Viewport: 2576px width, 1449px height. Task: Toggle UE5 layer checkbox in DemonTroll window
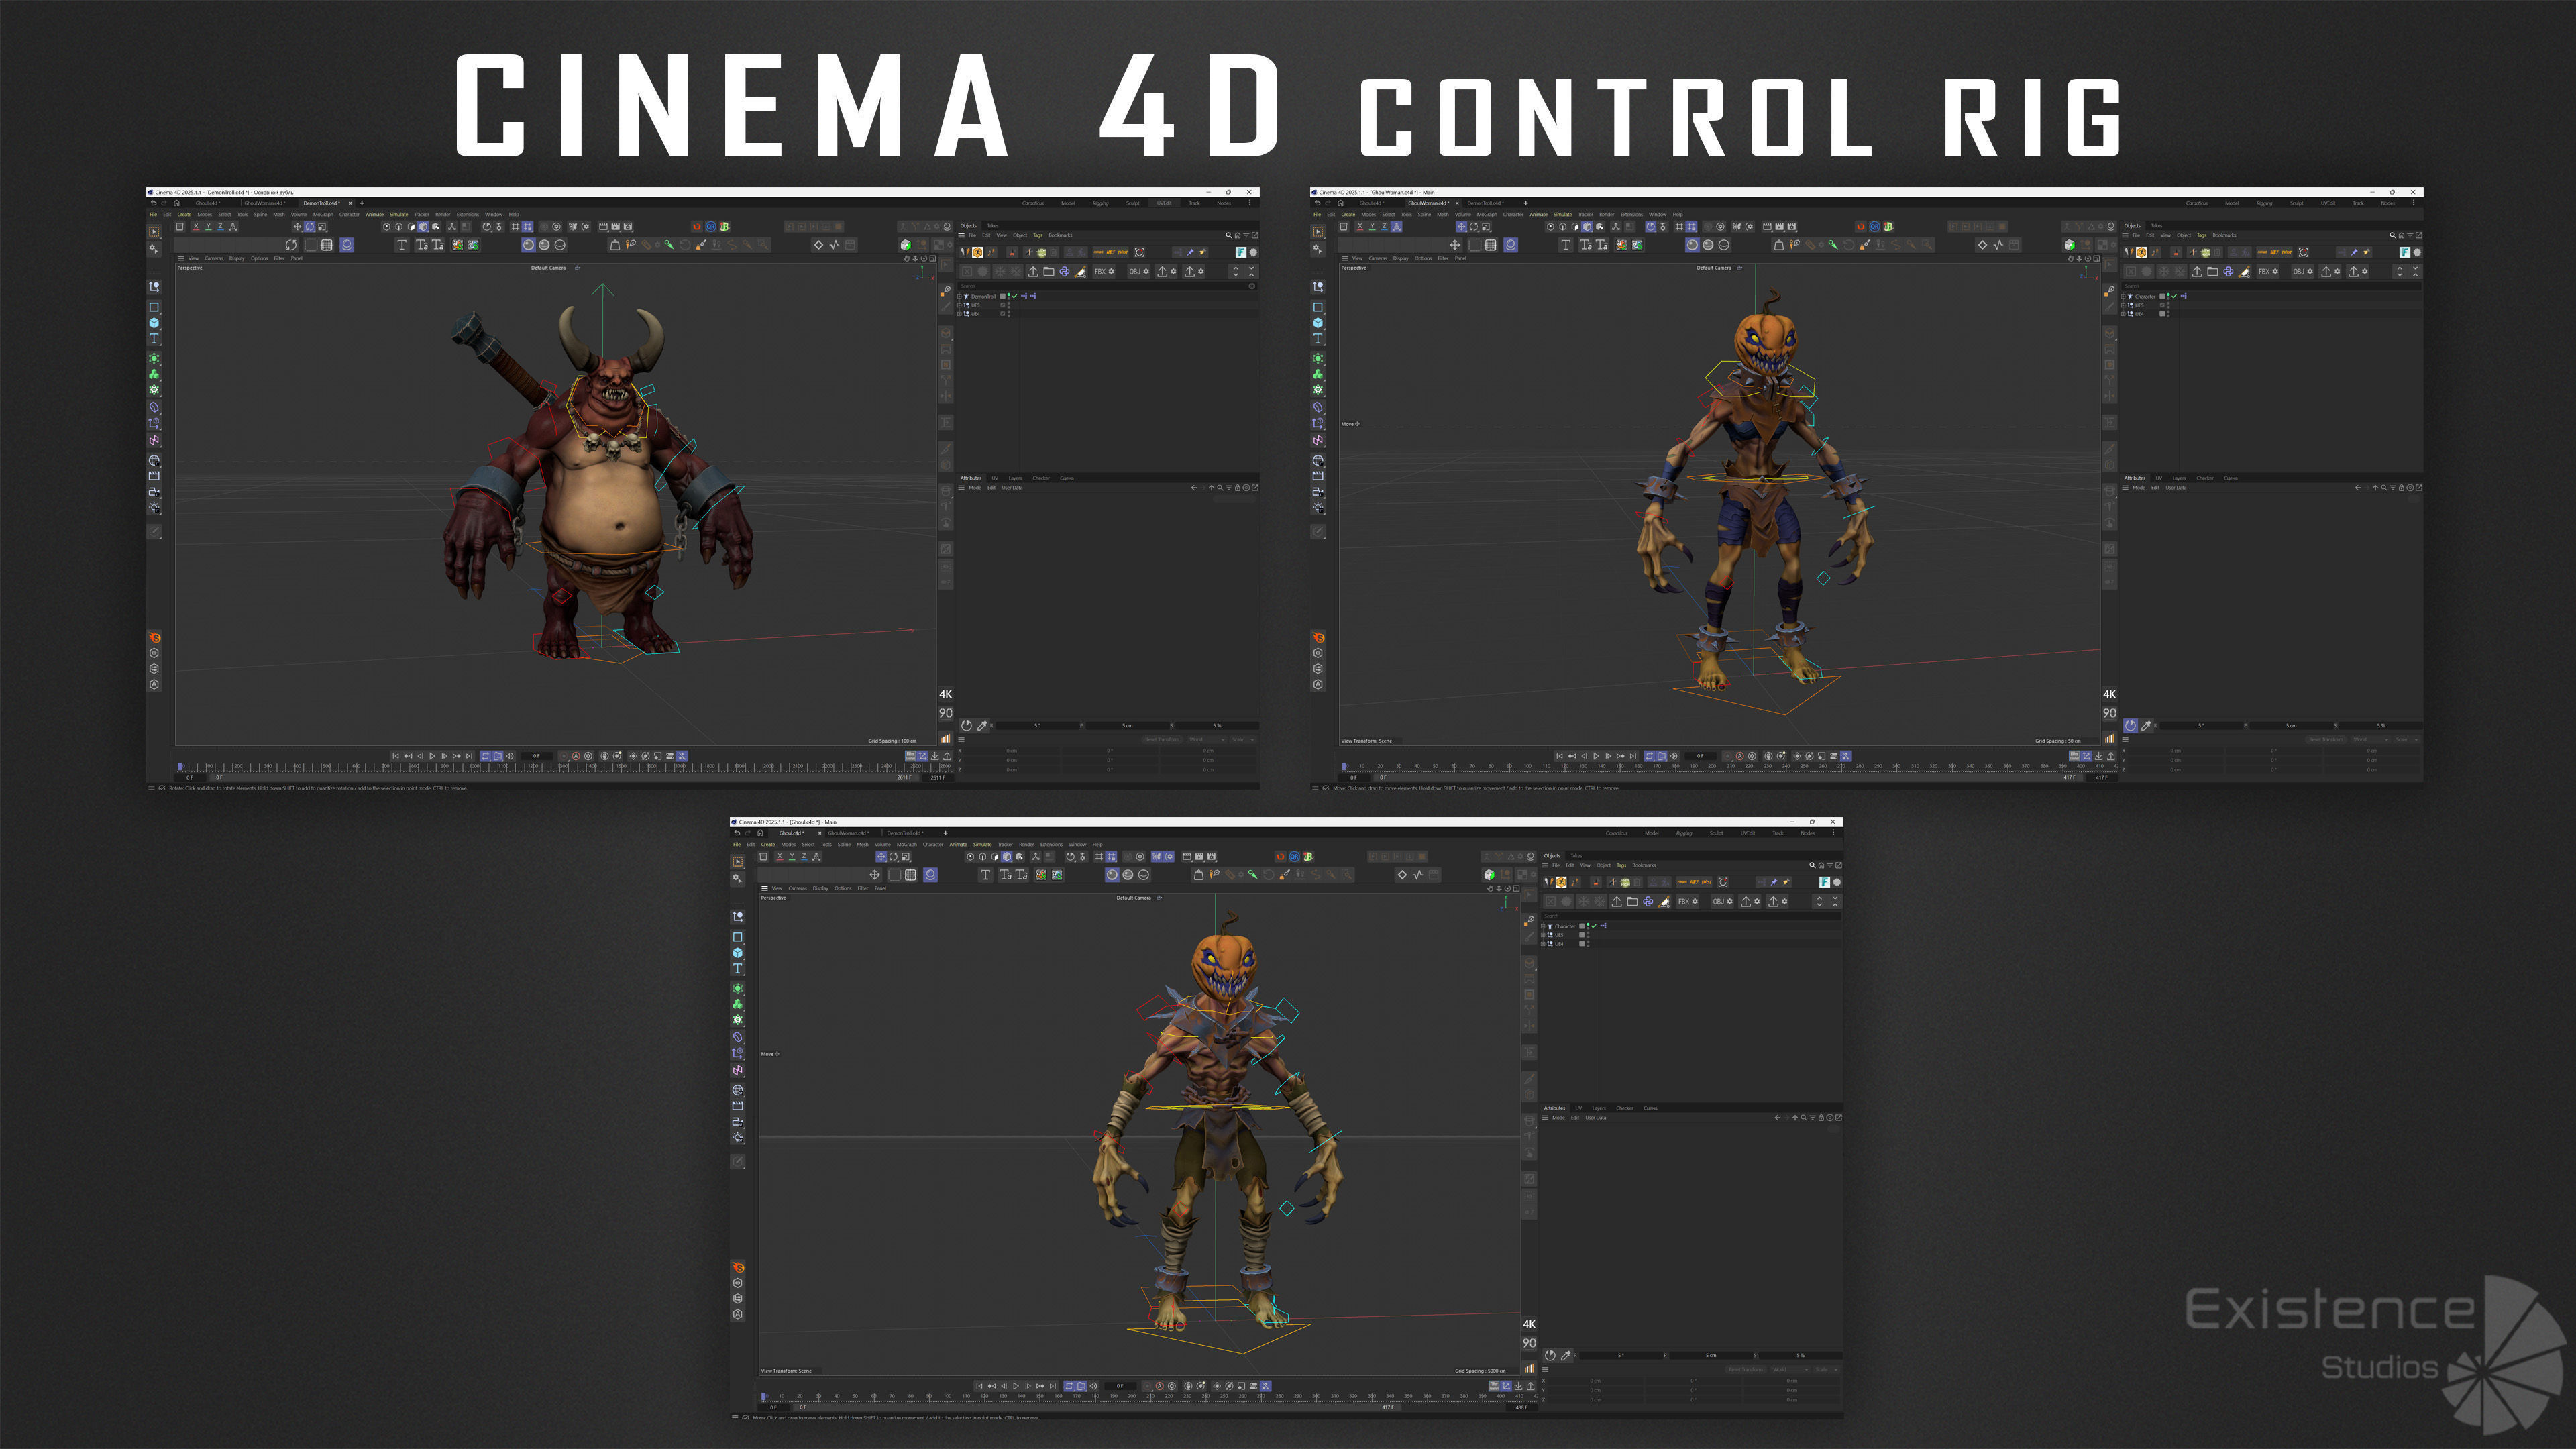1003,305
